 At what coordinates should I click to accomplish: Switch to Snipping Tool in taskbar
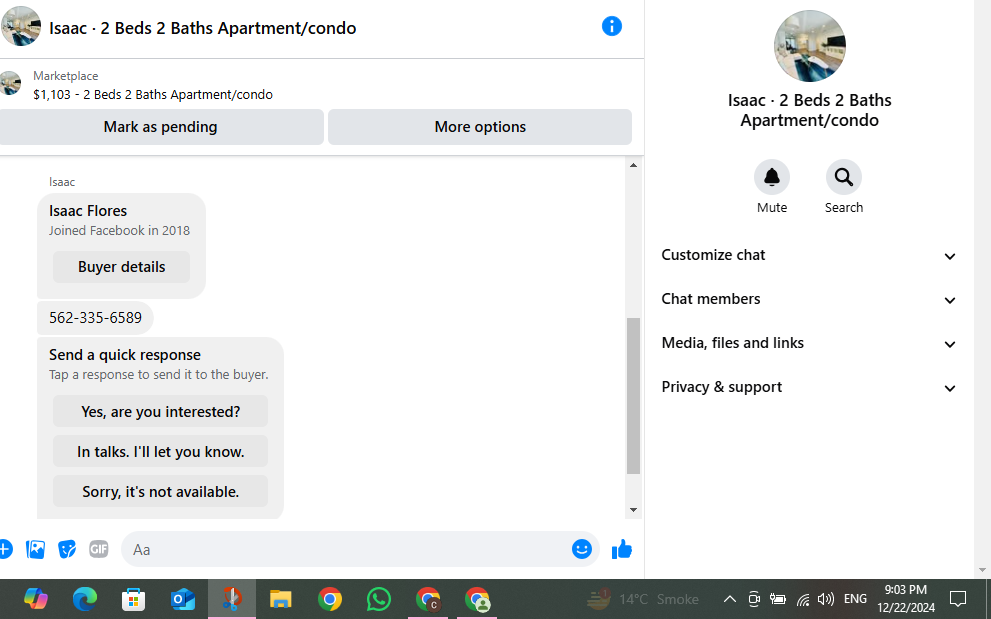tap(231, 599)
